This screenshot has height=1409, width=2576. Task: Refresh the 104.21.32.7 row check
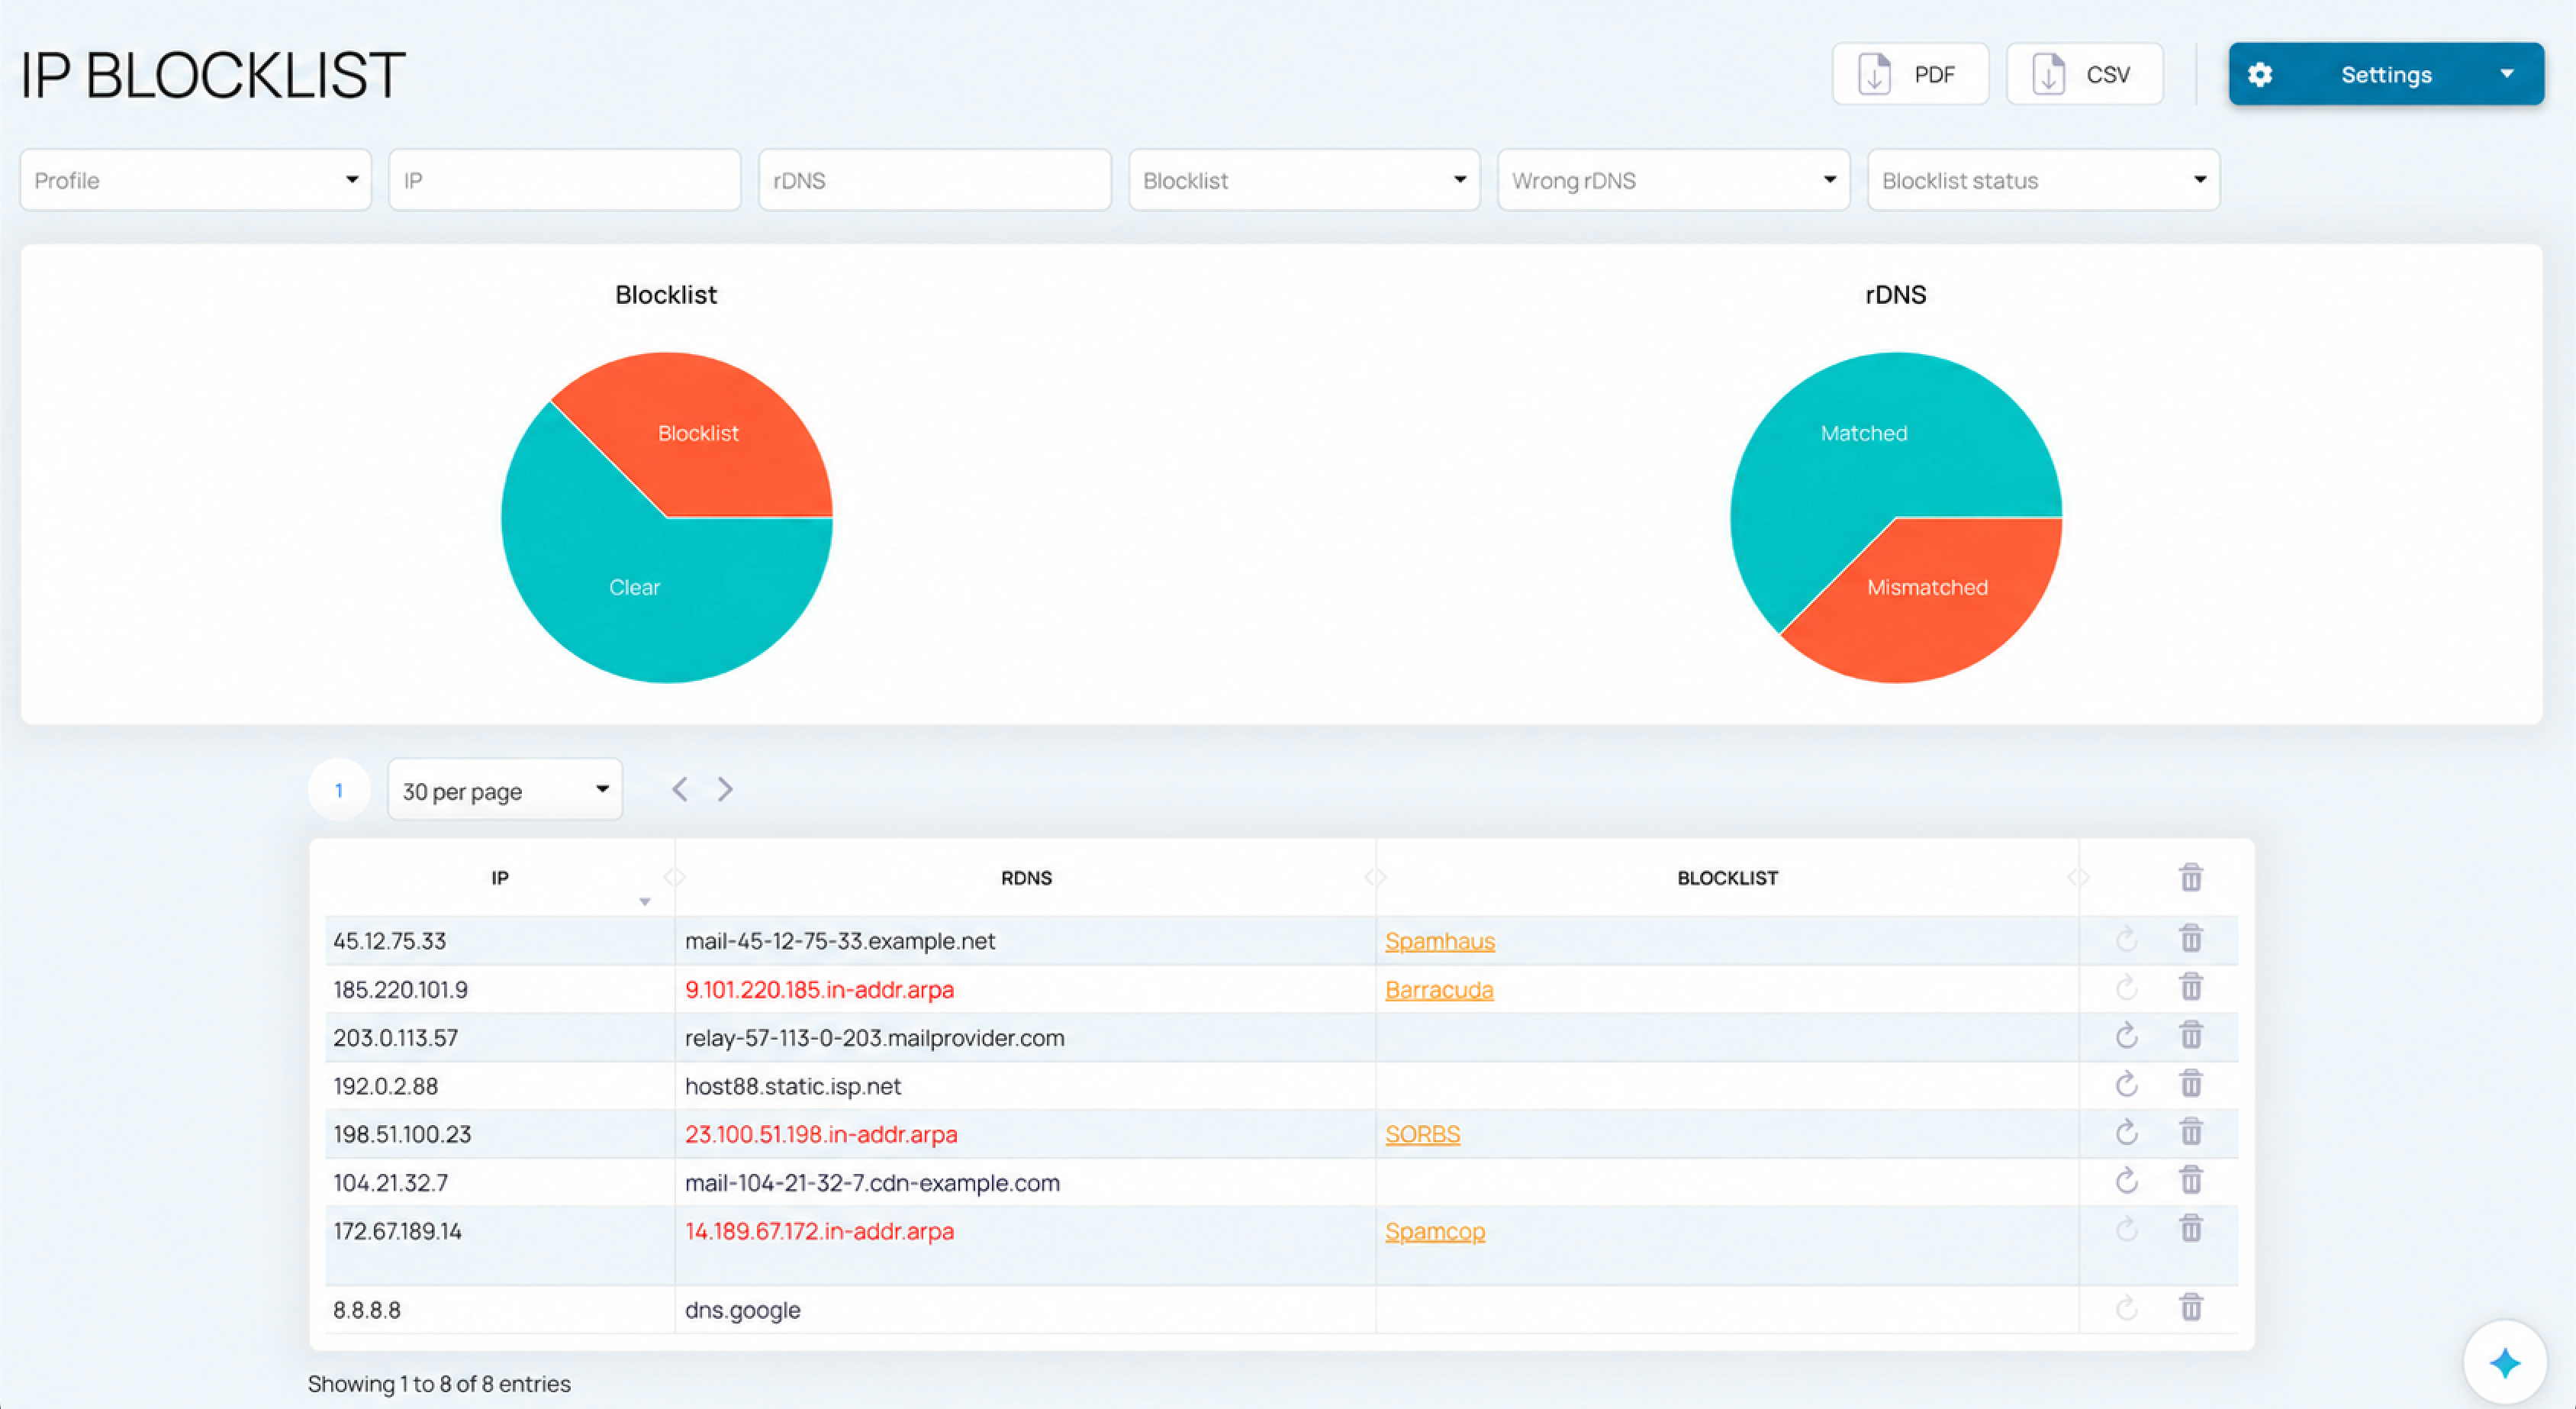[2126, 1181]
